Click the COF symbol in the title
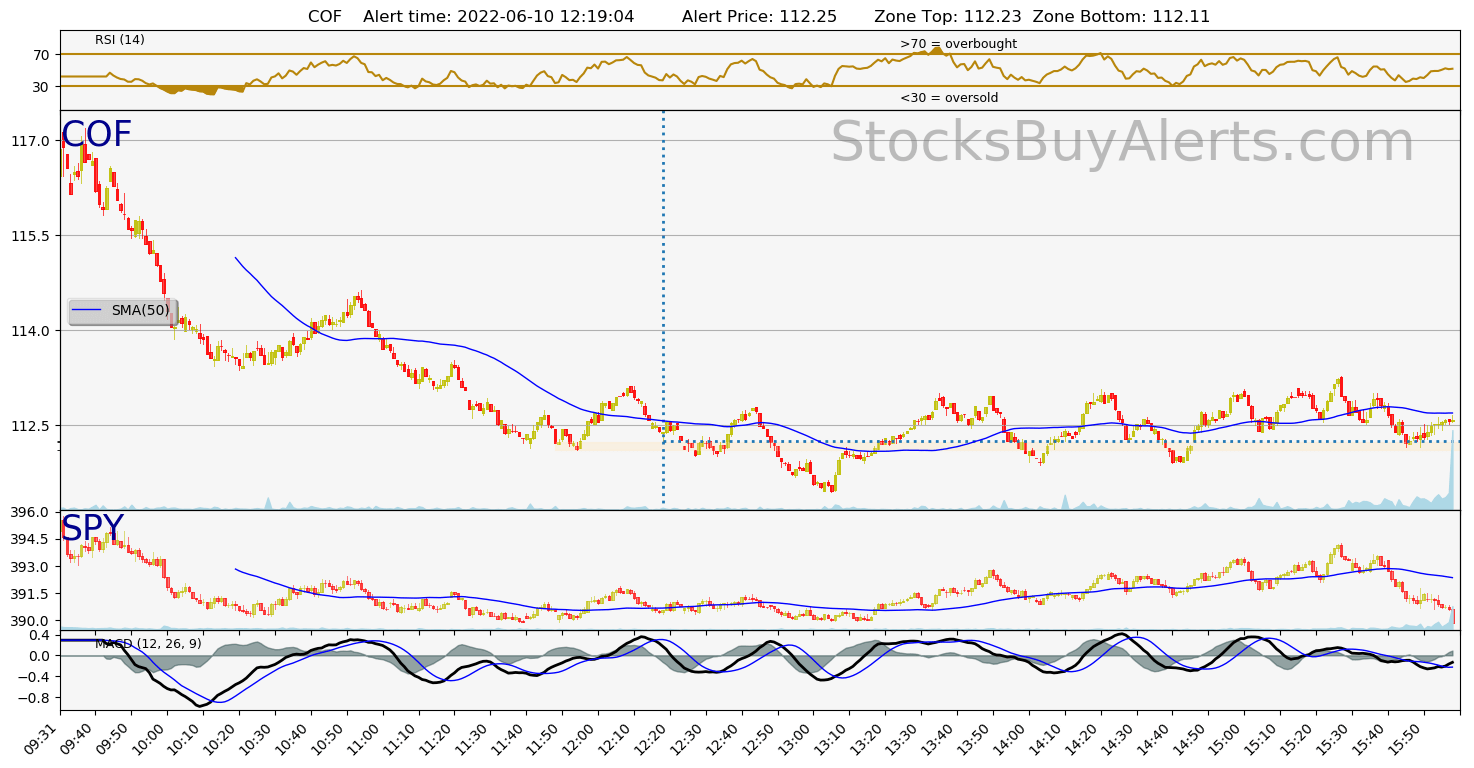 click(325, 16)
